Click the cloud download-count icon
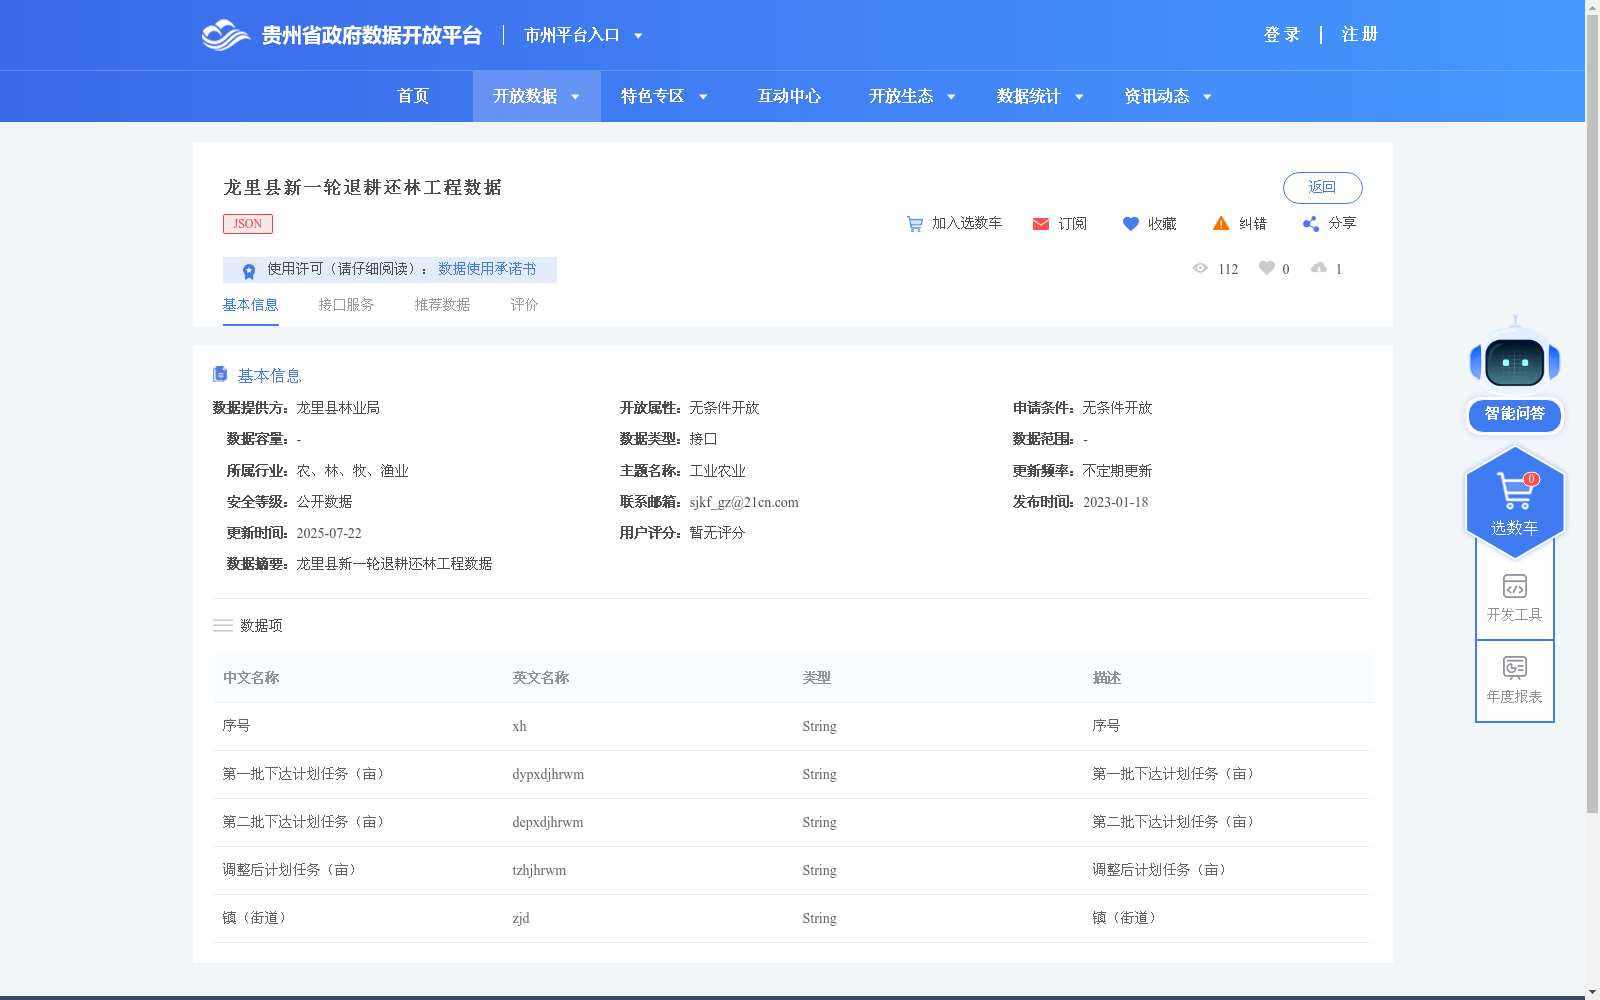 (x=1319, y=268)
